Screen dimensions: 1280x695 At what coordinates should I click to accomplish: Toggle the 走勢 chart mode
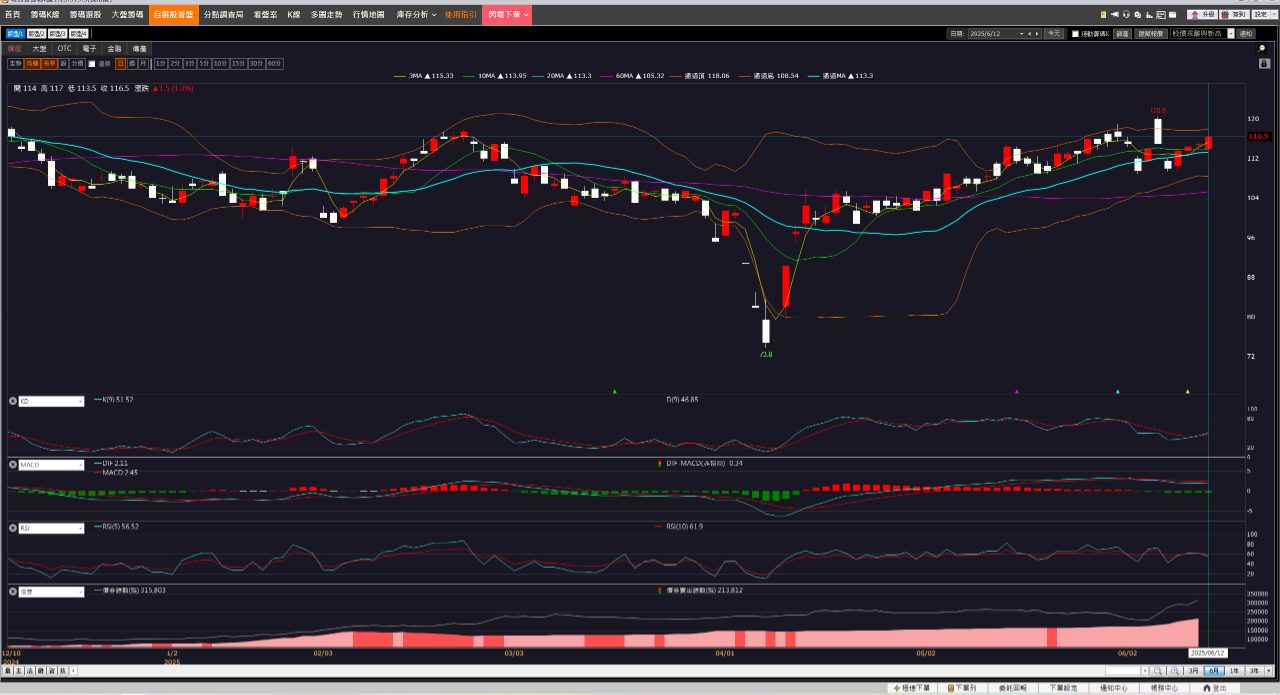tap(15, 63)
